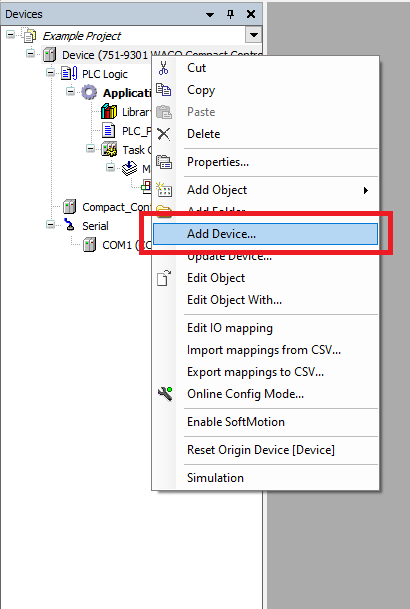Open the Add Object submenu arrow
Screen dimensions: 410x609
365,190
